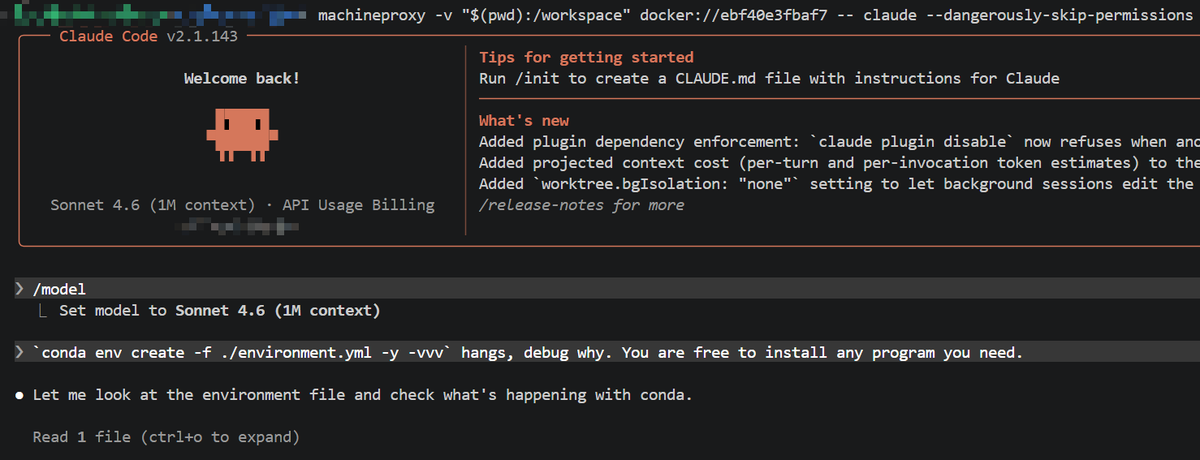Click 'Sonnet 4.6 (1M context) · API Usage Billing' line
Viewport: 1200px width, 460px height.
[242, 205]
